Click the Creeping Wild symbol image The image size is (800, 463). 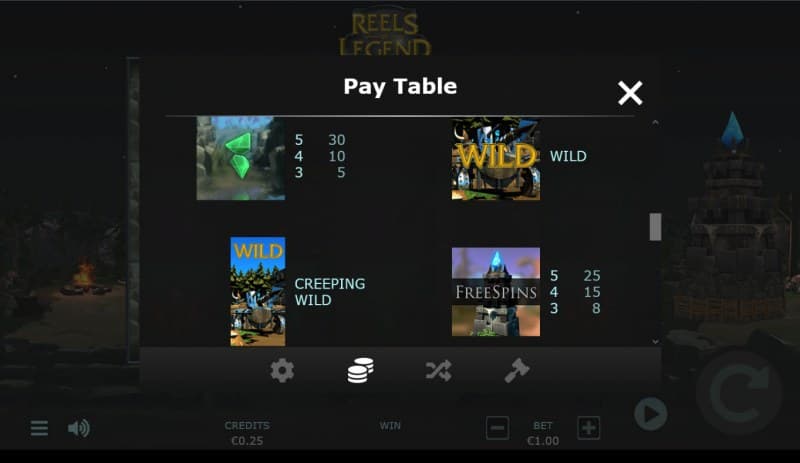coord(258,291)
